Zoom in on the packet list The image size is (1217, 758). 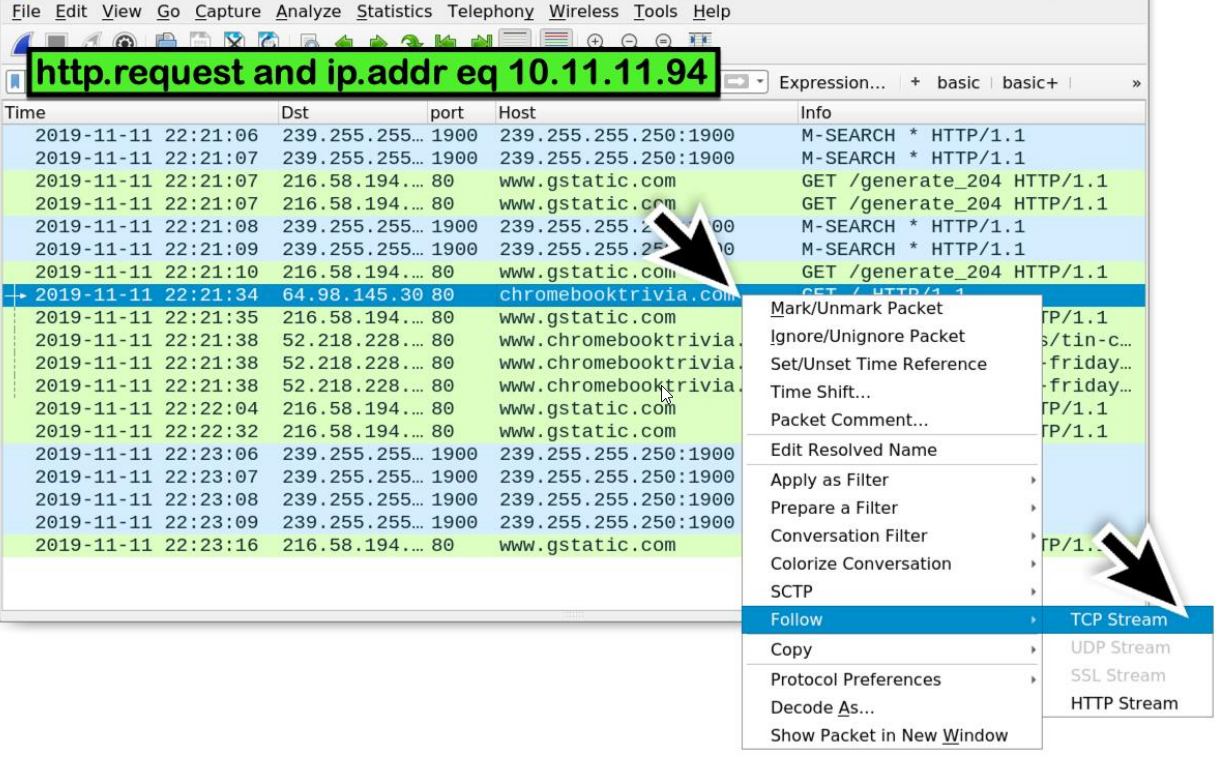596,42
